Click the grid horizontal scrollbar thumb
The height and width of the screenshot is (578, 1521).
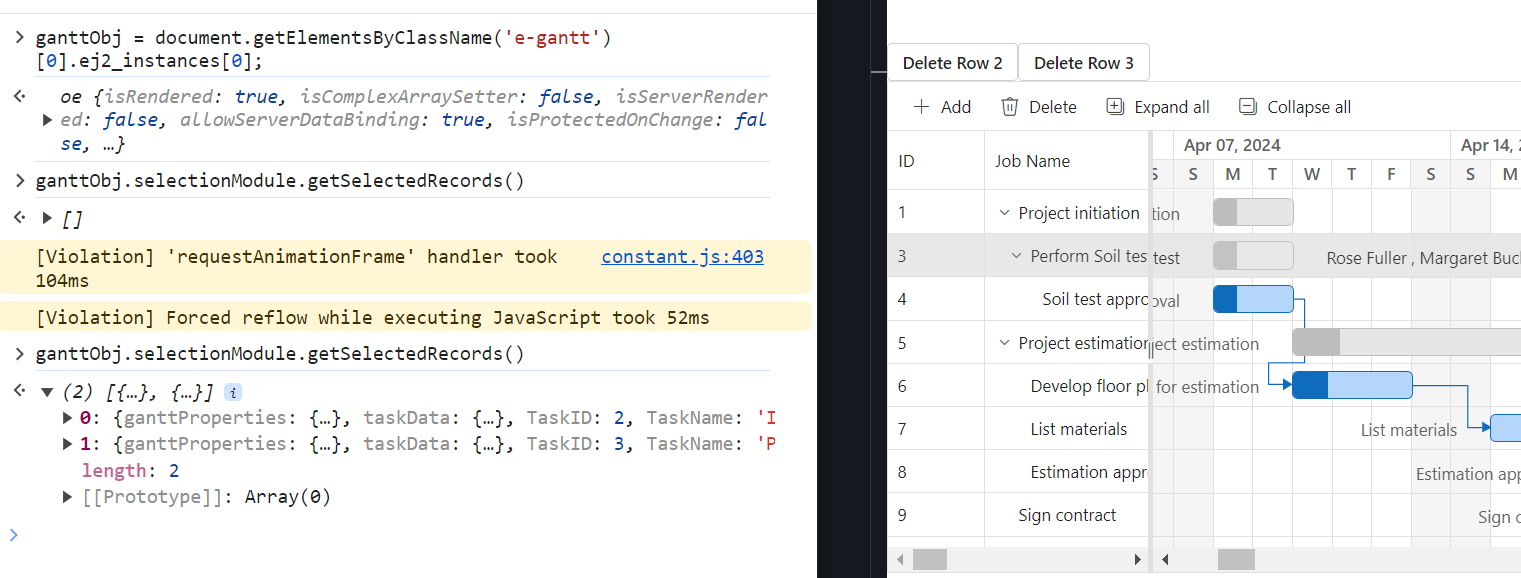(x=929, y=559)
